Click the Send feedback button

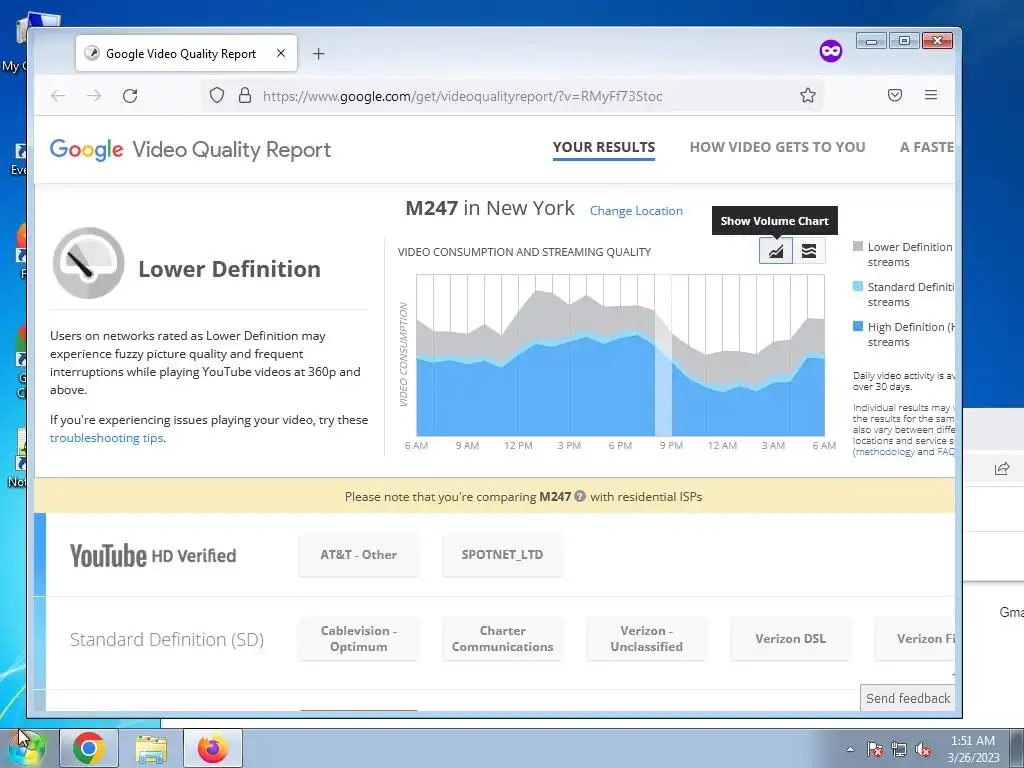pyautogui.click(x=908, y=698)
